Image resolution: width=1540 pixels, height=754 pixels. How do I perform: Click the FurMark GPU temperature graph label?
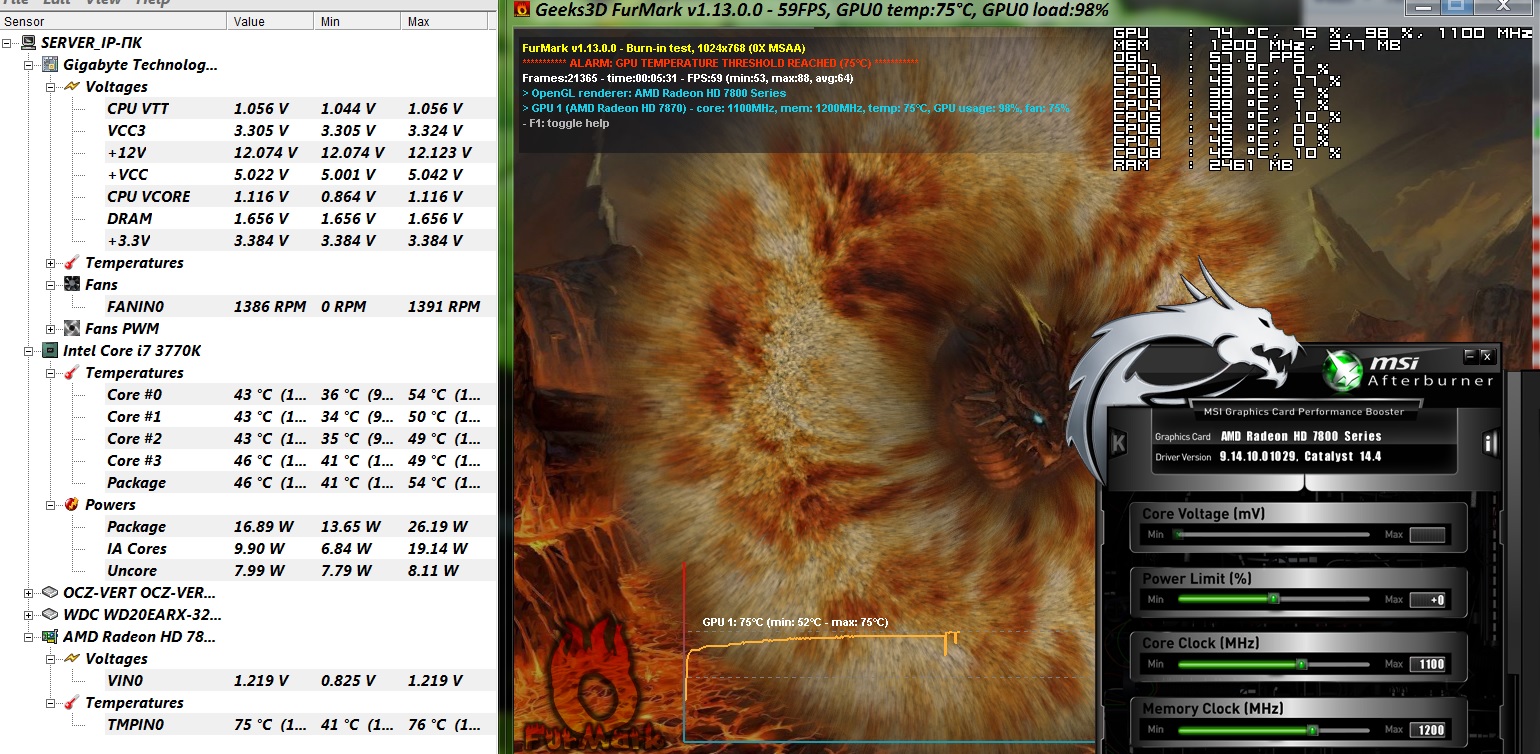[795, 622]
